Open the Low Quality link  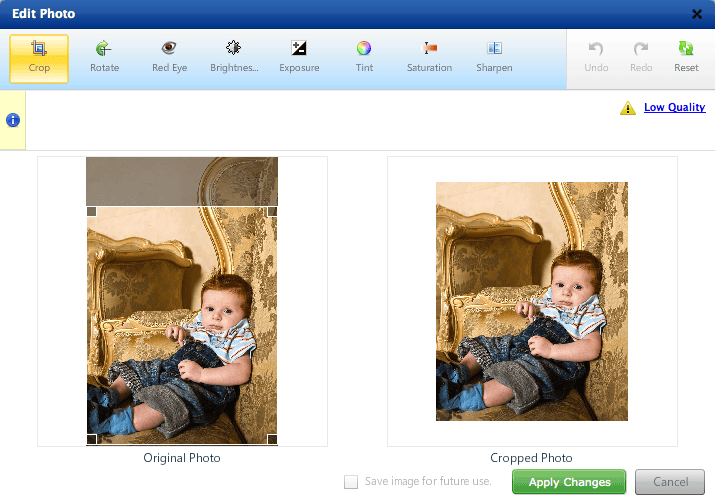point(674,107)
